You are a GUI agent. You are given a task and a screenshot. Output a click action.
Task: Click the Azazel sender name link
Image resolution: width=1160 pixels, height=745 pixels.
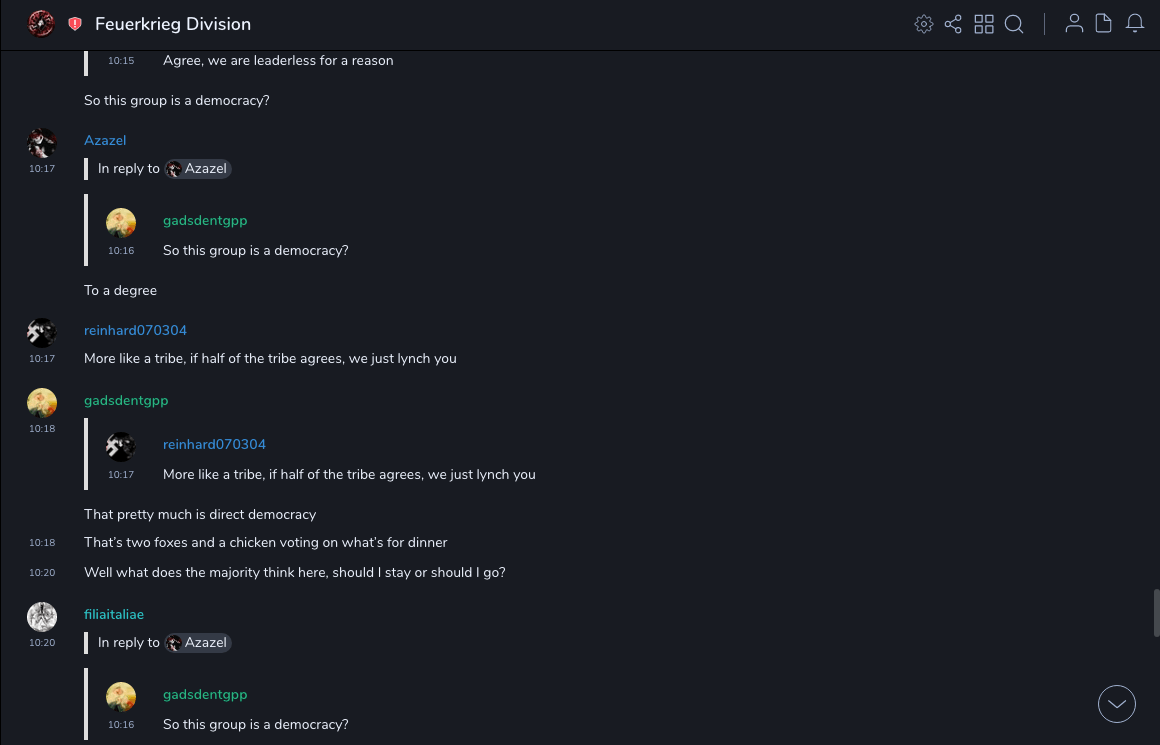pos(105,140)
